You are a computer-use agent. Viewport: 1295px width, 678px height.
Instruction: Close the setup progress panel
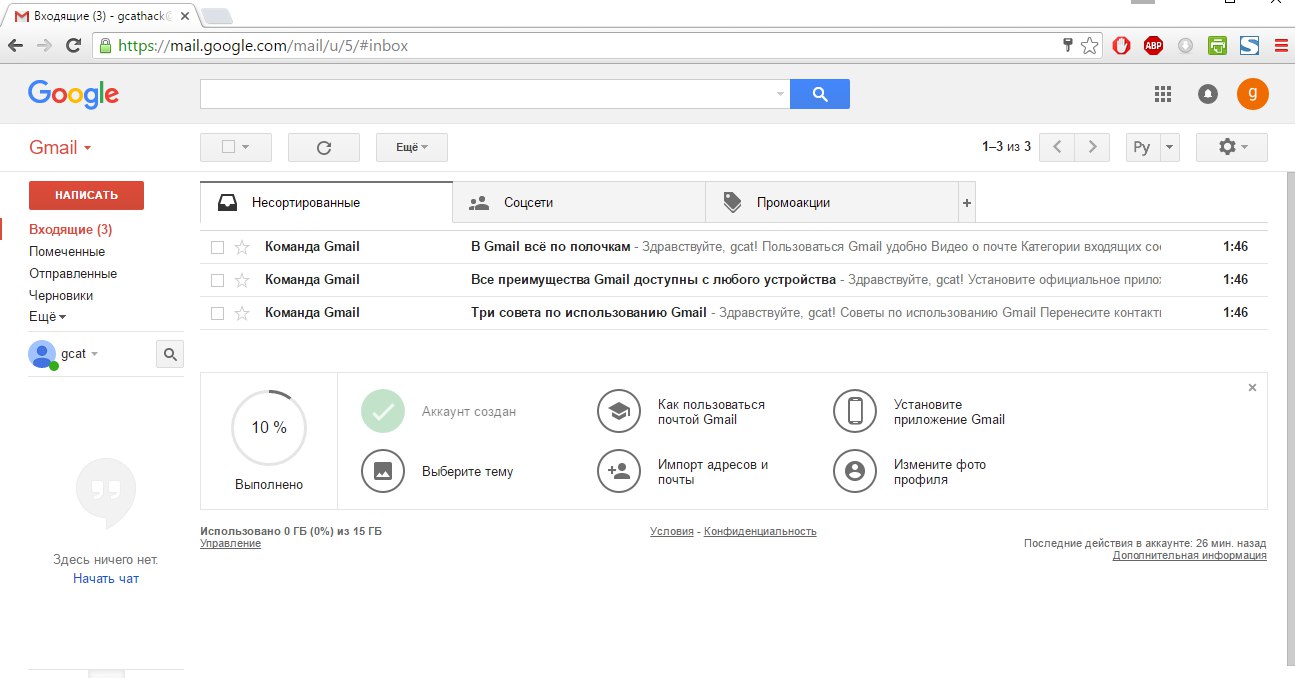(1252, 387)
